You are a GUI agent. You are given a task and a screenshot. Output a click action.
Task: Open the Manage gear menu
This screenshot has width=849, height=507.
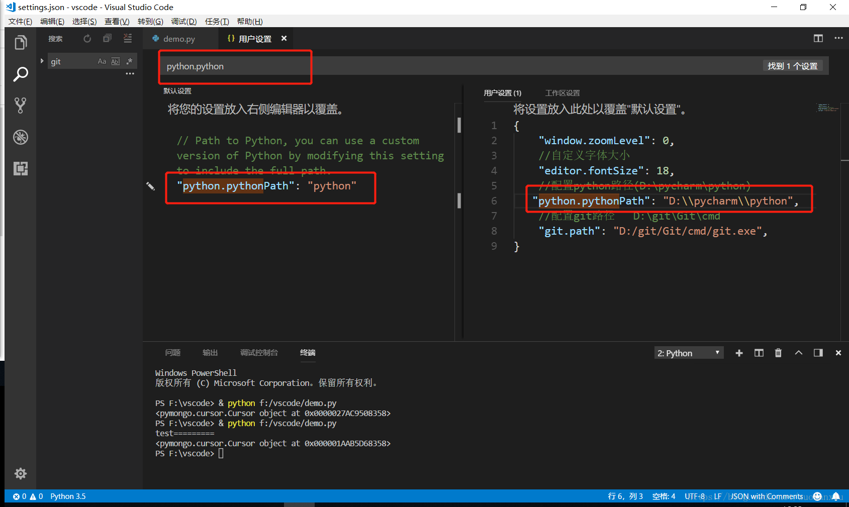21,473
